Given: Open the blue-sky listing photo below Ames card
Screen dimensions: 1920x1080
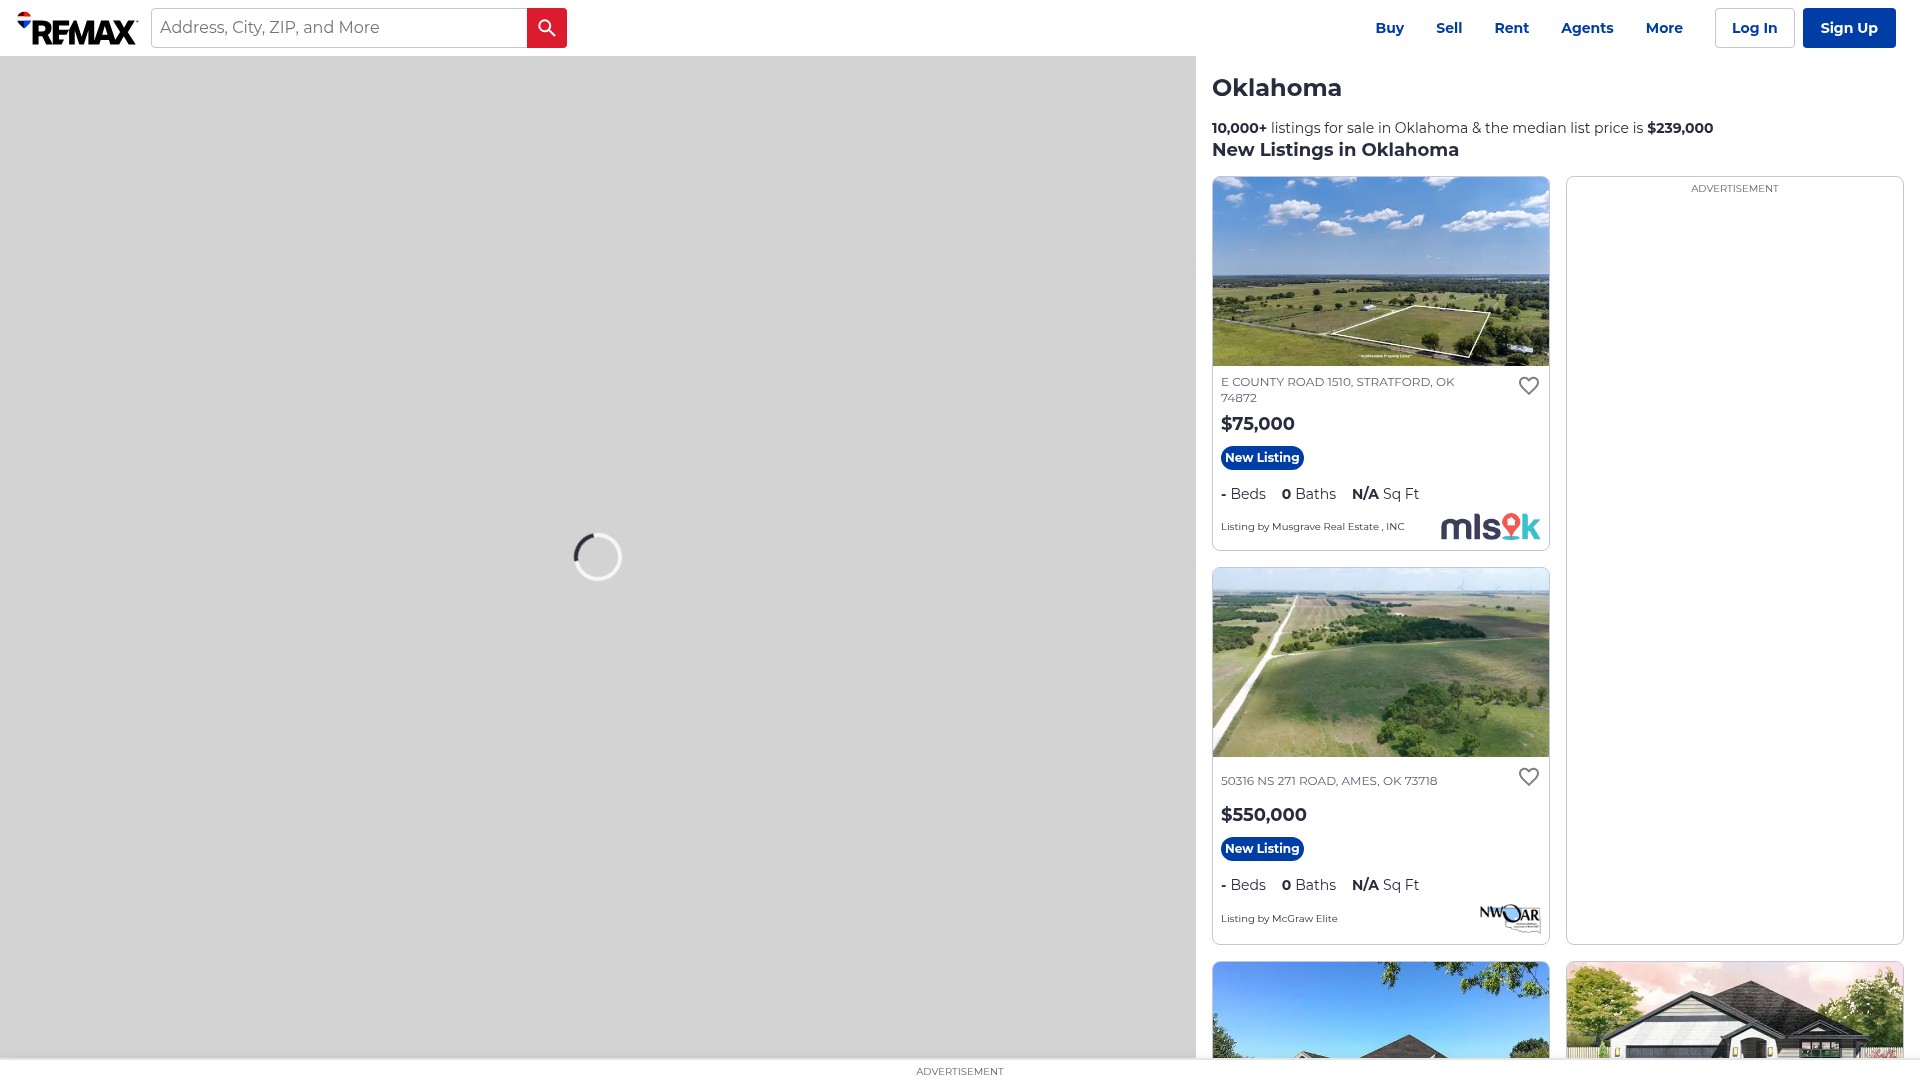Looking at the screenshot, I should (1381, 1010).
